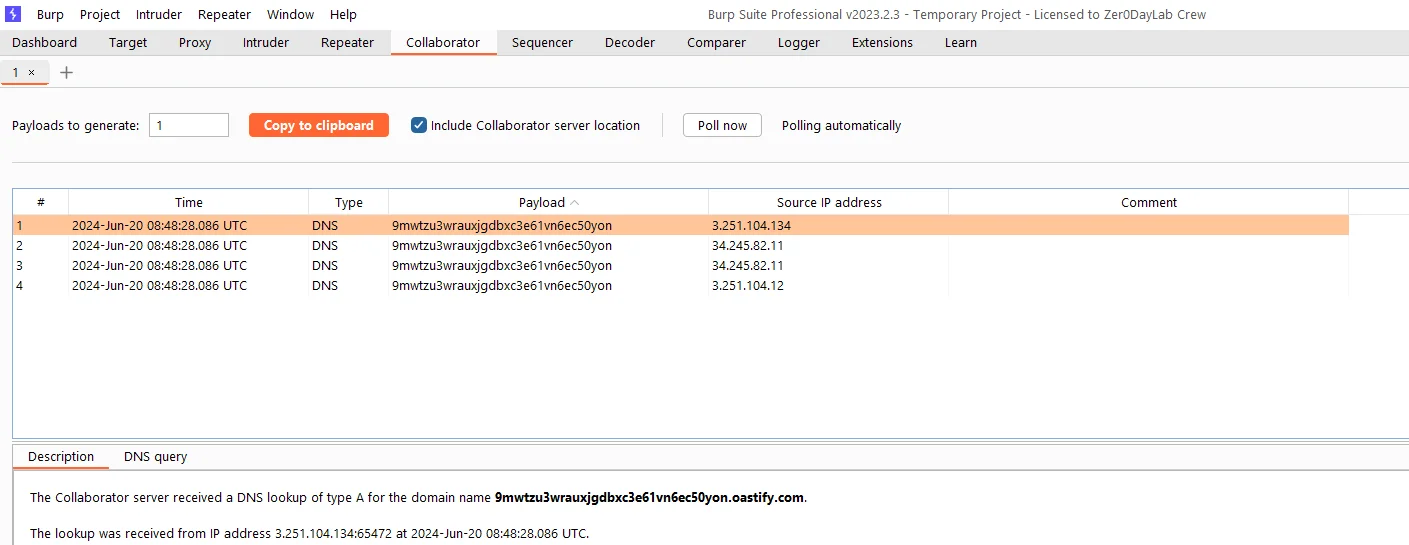The image size is (1409, 545).
Task: Switch to the Proxy tab
Action: [195, 42]
